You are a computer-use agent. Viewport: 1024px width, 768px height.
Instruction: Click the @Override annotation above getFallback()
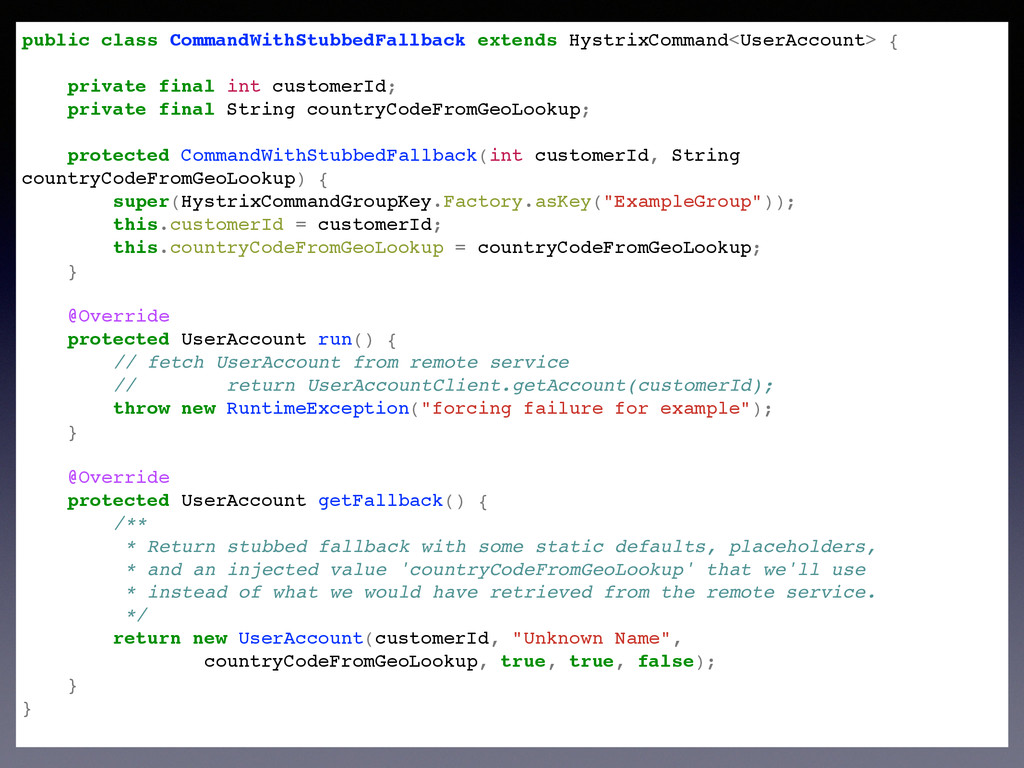coord(118,477)
